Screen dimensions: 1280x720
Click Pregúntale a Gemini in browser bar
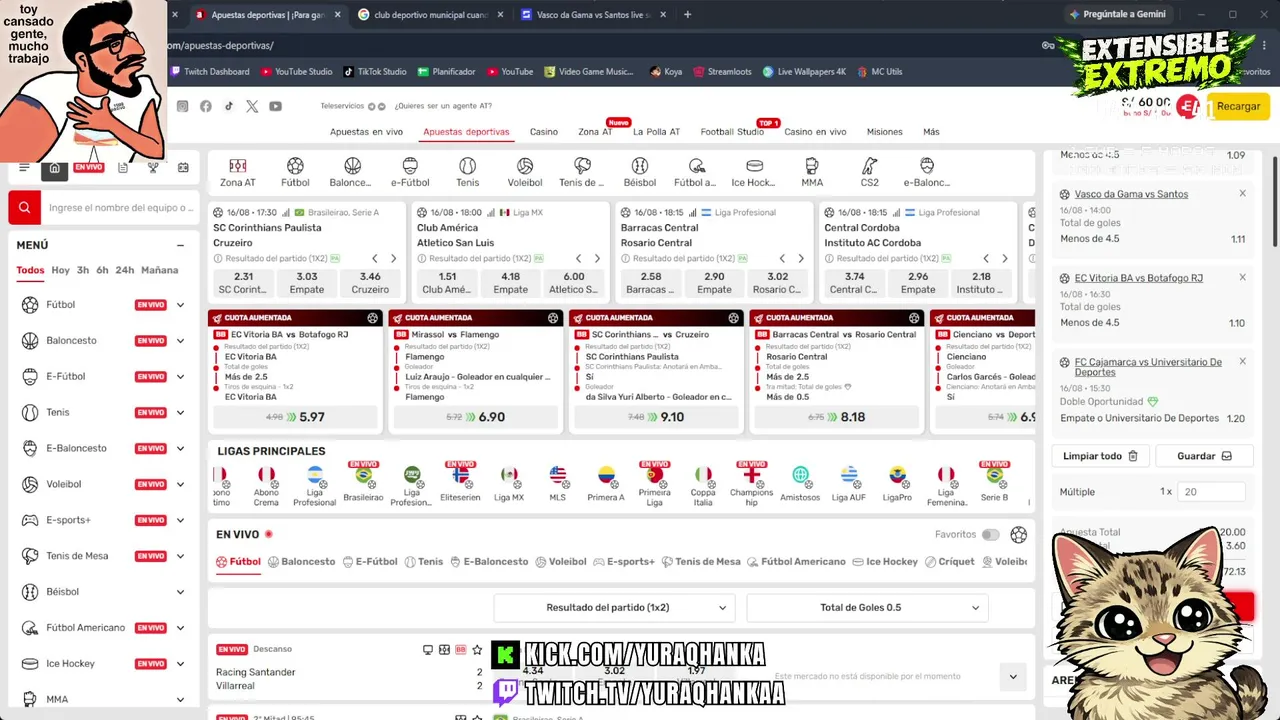pos(1116,15)
